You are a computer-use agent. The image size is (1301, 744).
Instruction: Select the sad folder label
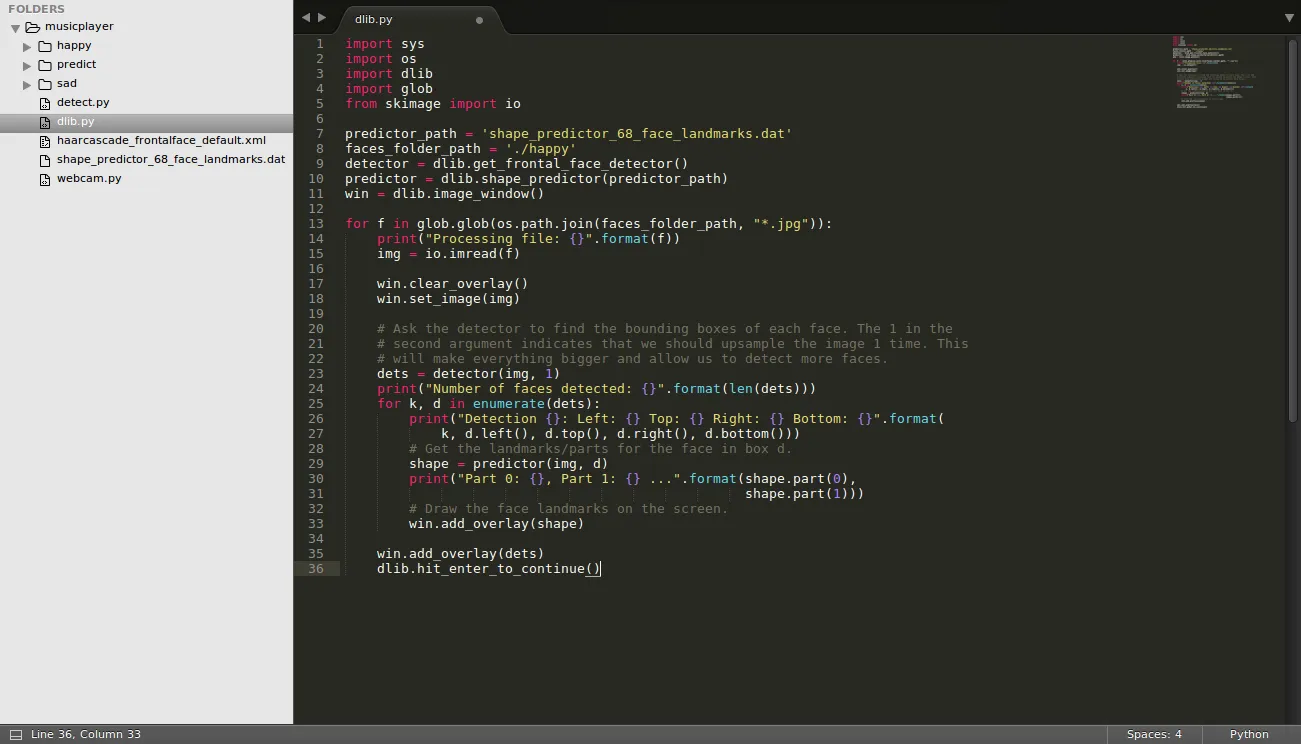67,84
